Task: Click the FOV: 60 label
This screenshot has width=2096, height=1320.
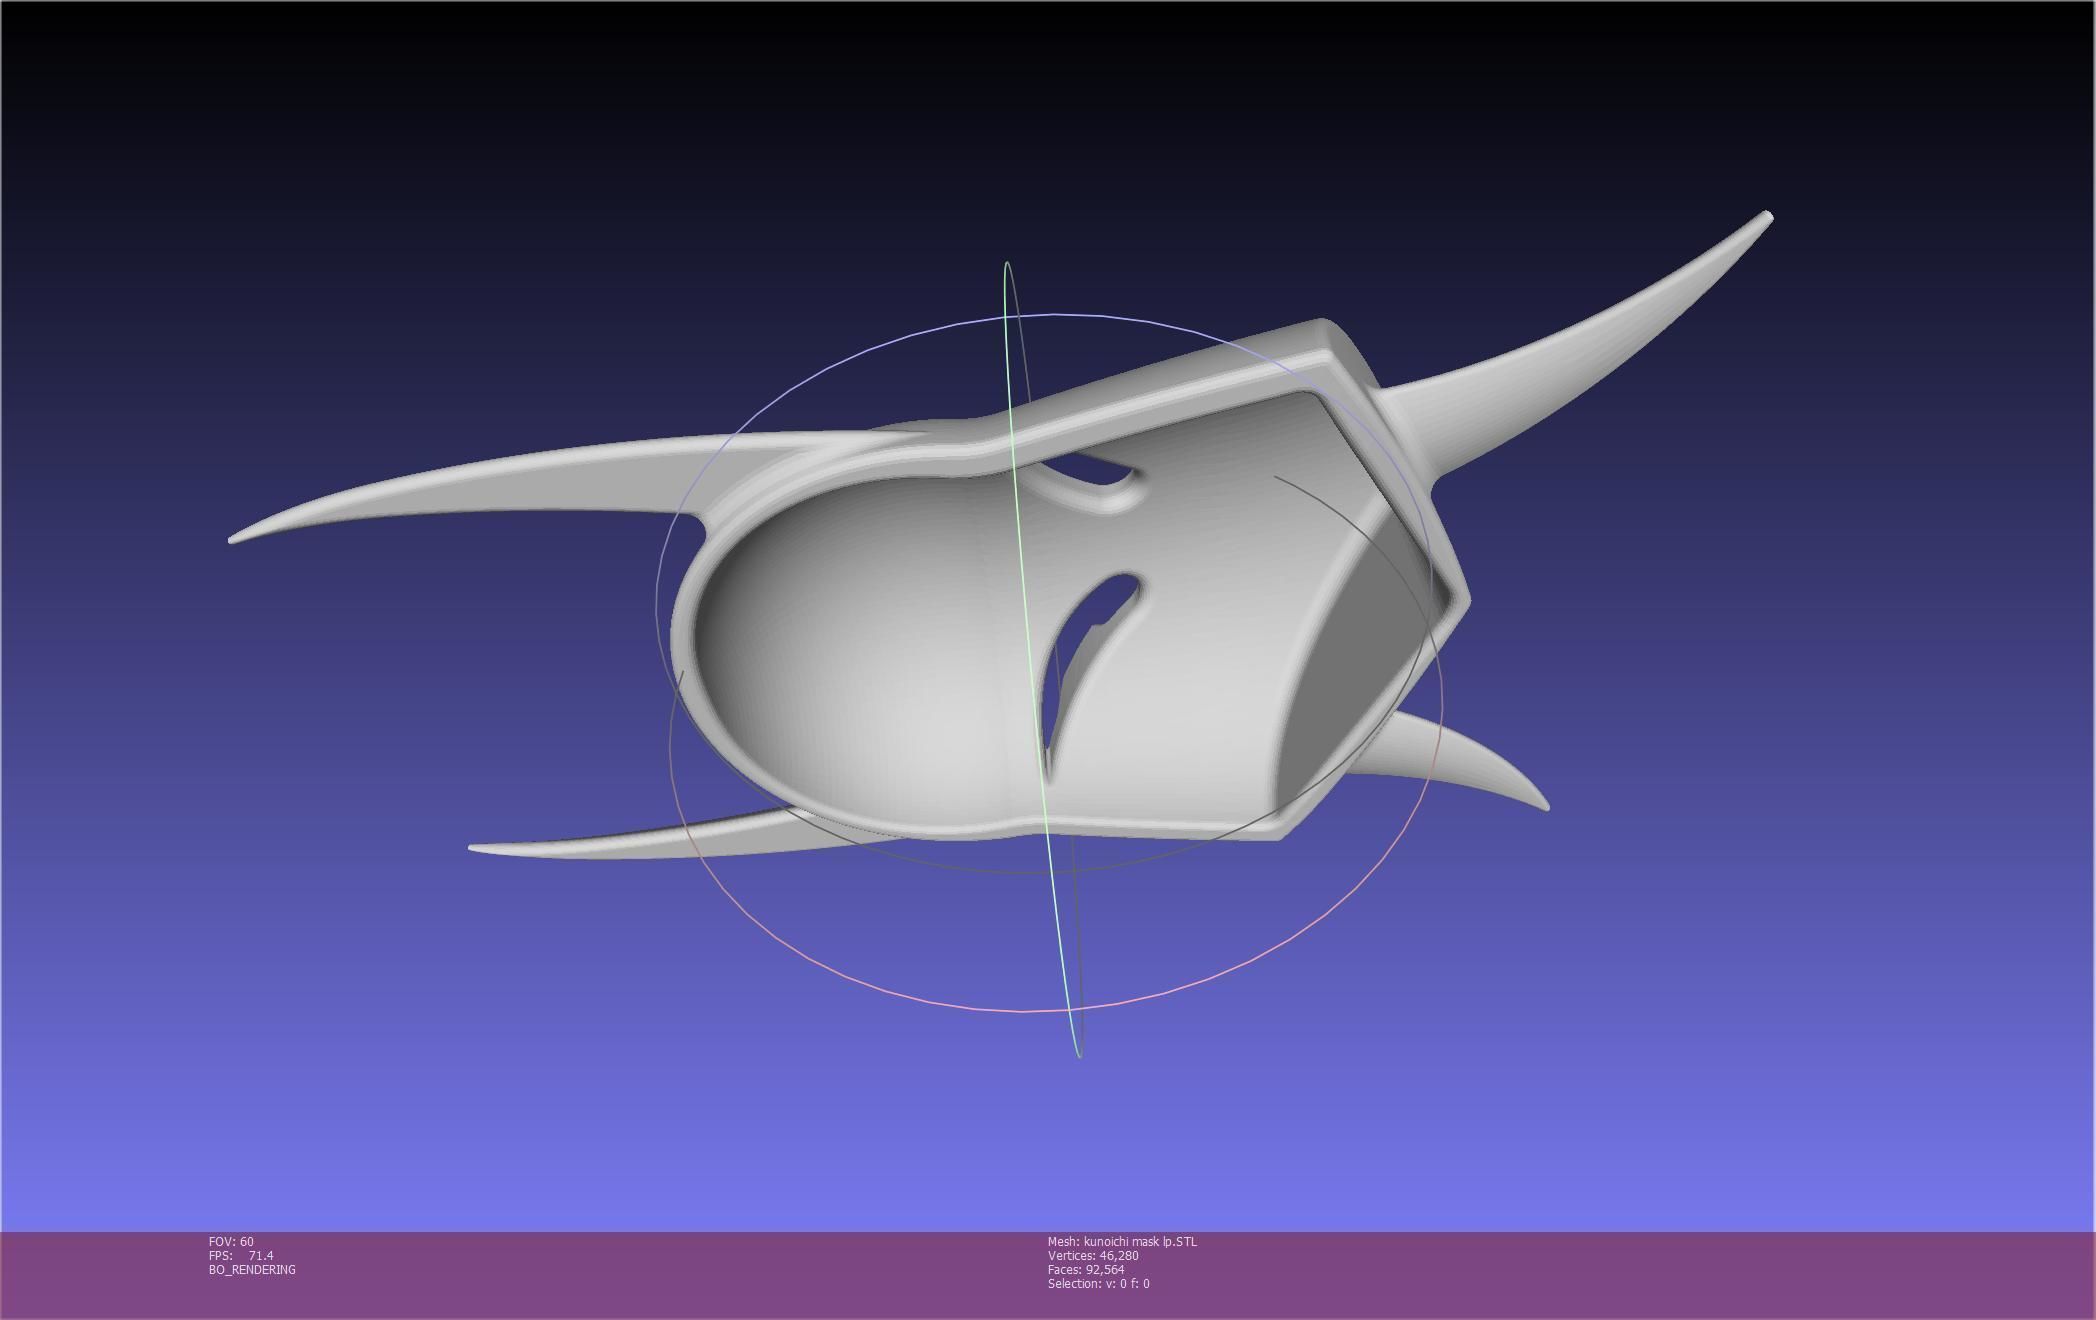Action: point(231,1241)
